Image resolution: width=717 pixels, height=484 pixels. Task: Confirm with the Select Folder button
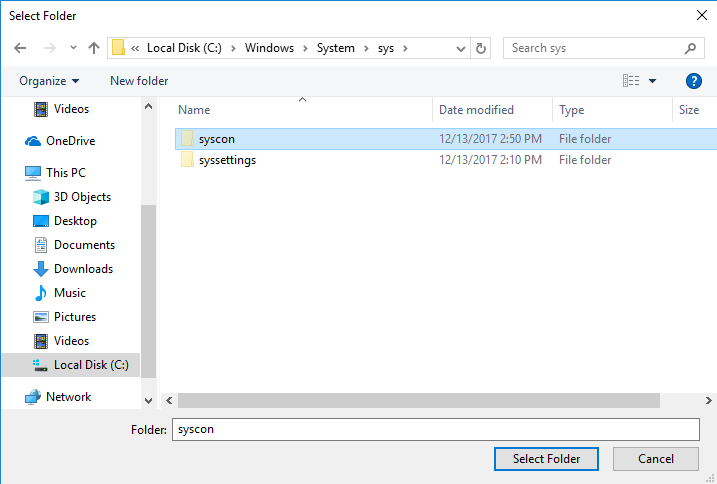(546, 459)
